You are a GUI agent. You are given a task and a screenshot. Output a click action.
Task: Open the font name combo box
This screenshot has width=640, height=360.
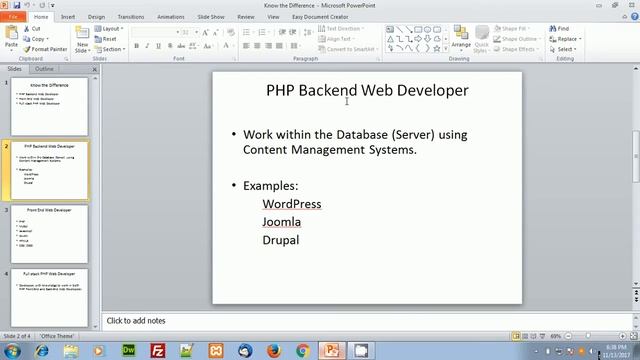tap(156, 32)
